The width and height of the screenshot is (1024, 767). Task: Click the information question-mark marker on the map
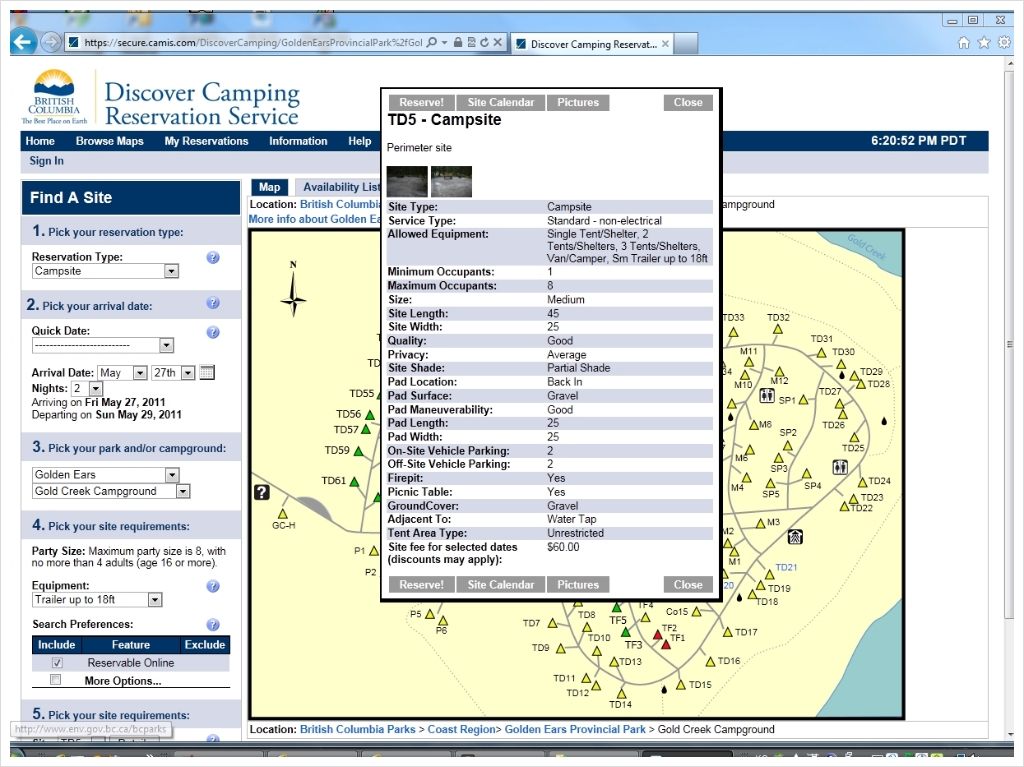262,492
